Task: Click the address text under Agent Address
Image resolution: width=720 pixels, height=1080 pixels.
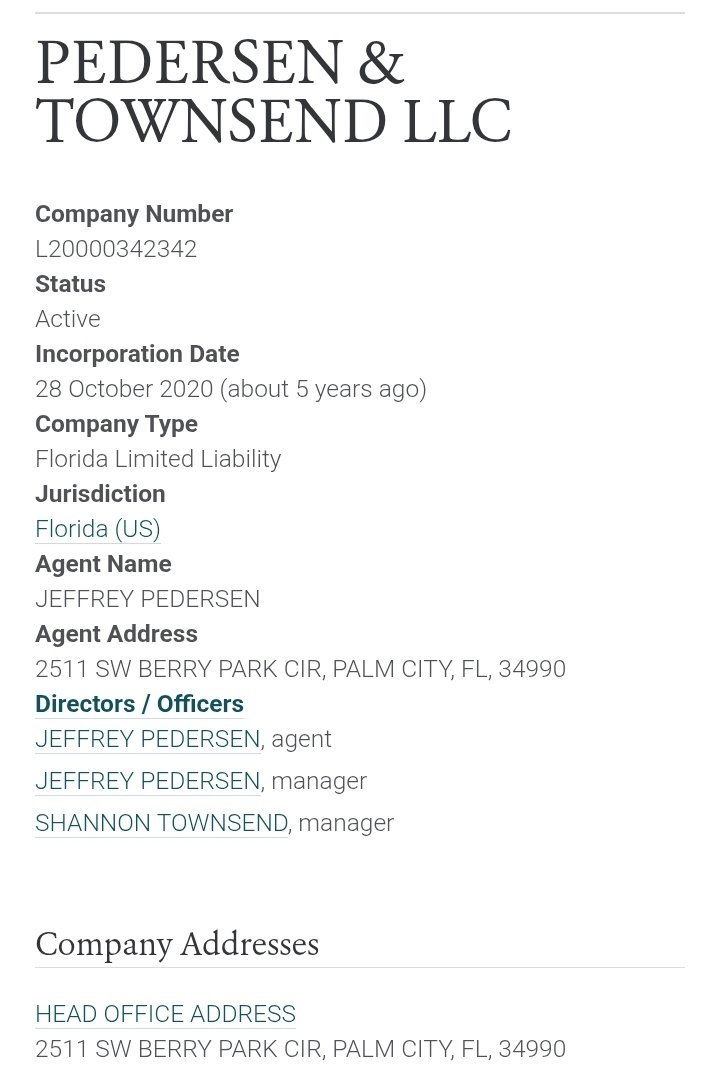Action: (300, 669)
